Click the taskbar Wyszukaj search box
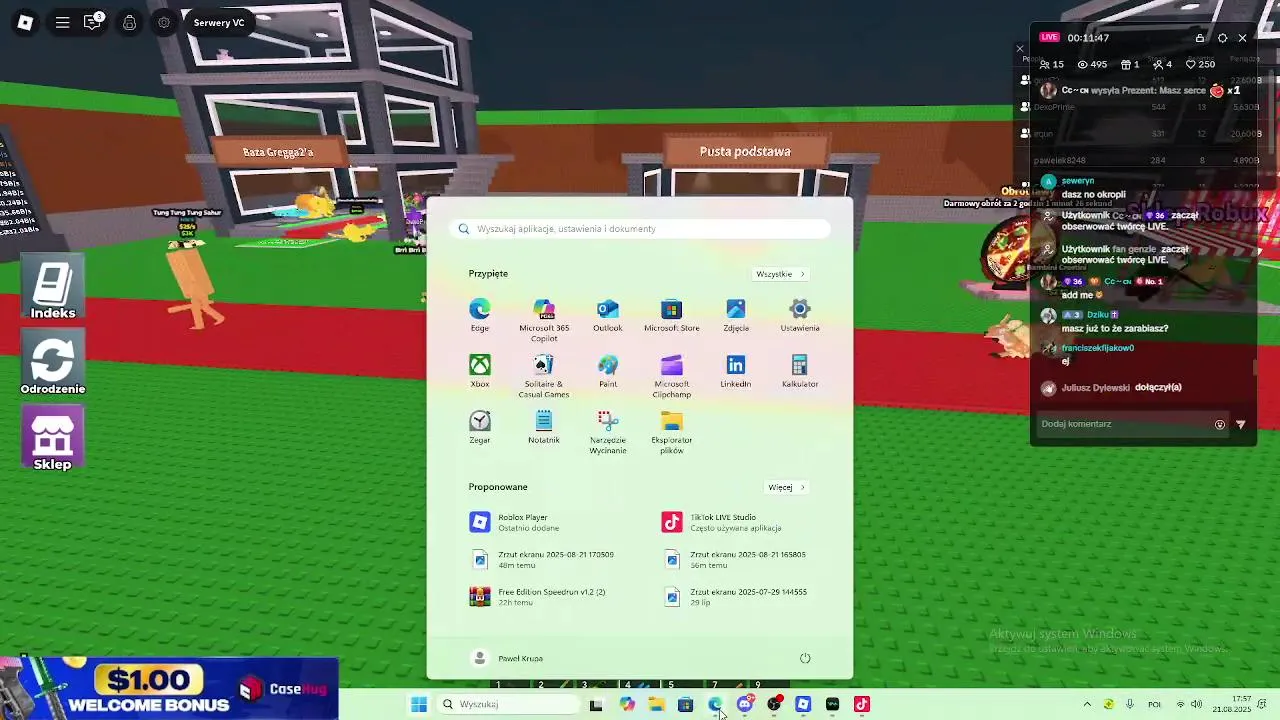This screenshot has height=720, width=1280. [x=509, y=704]
